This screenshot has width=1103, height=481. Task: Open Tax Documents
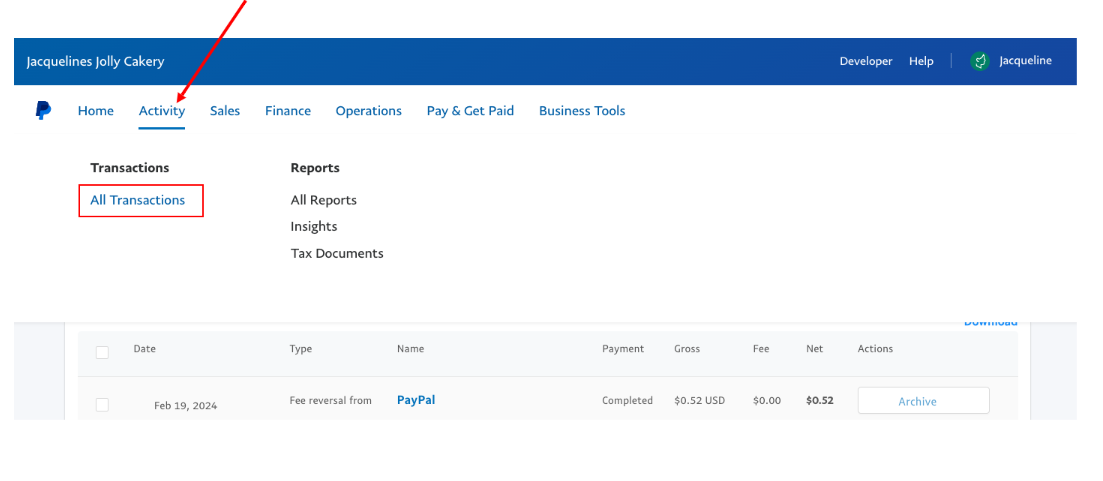(337, 254)
